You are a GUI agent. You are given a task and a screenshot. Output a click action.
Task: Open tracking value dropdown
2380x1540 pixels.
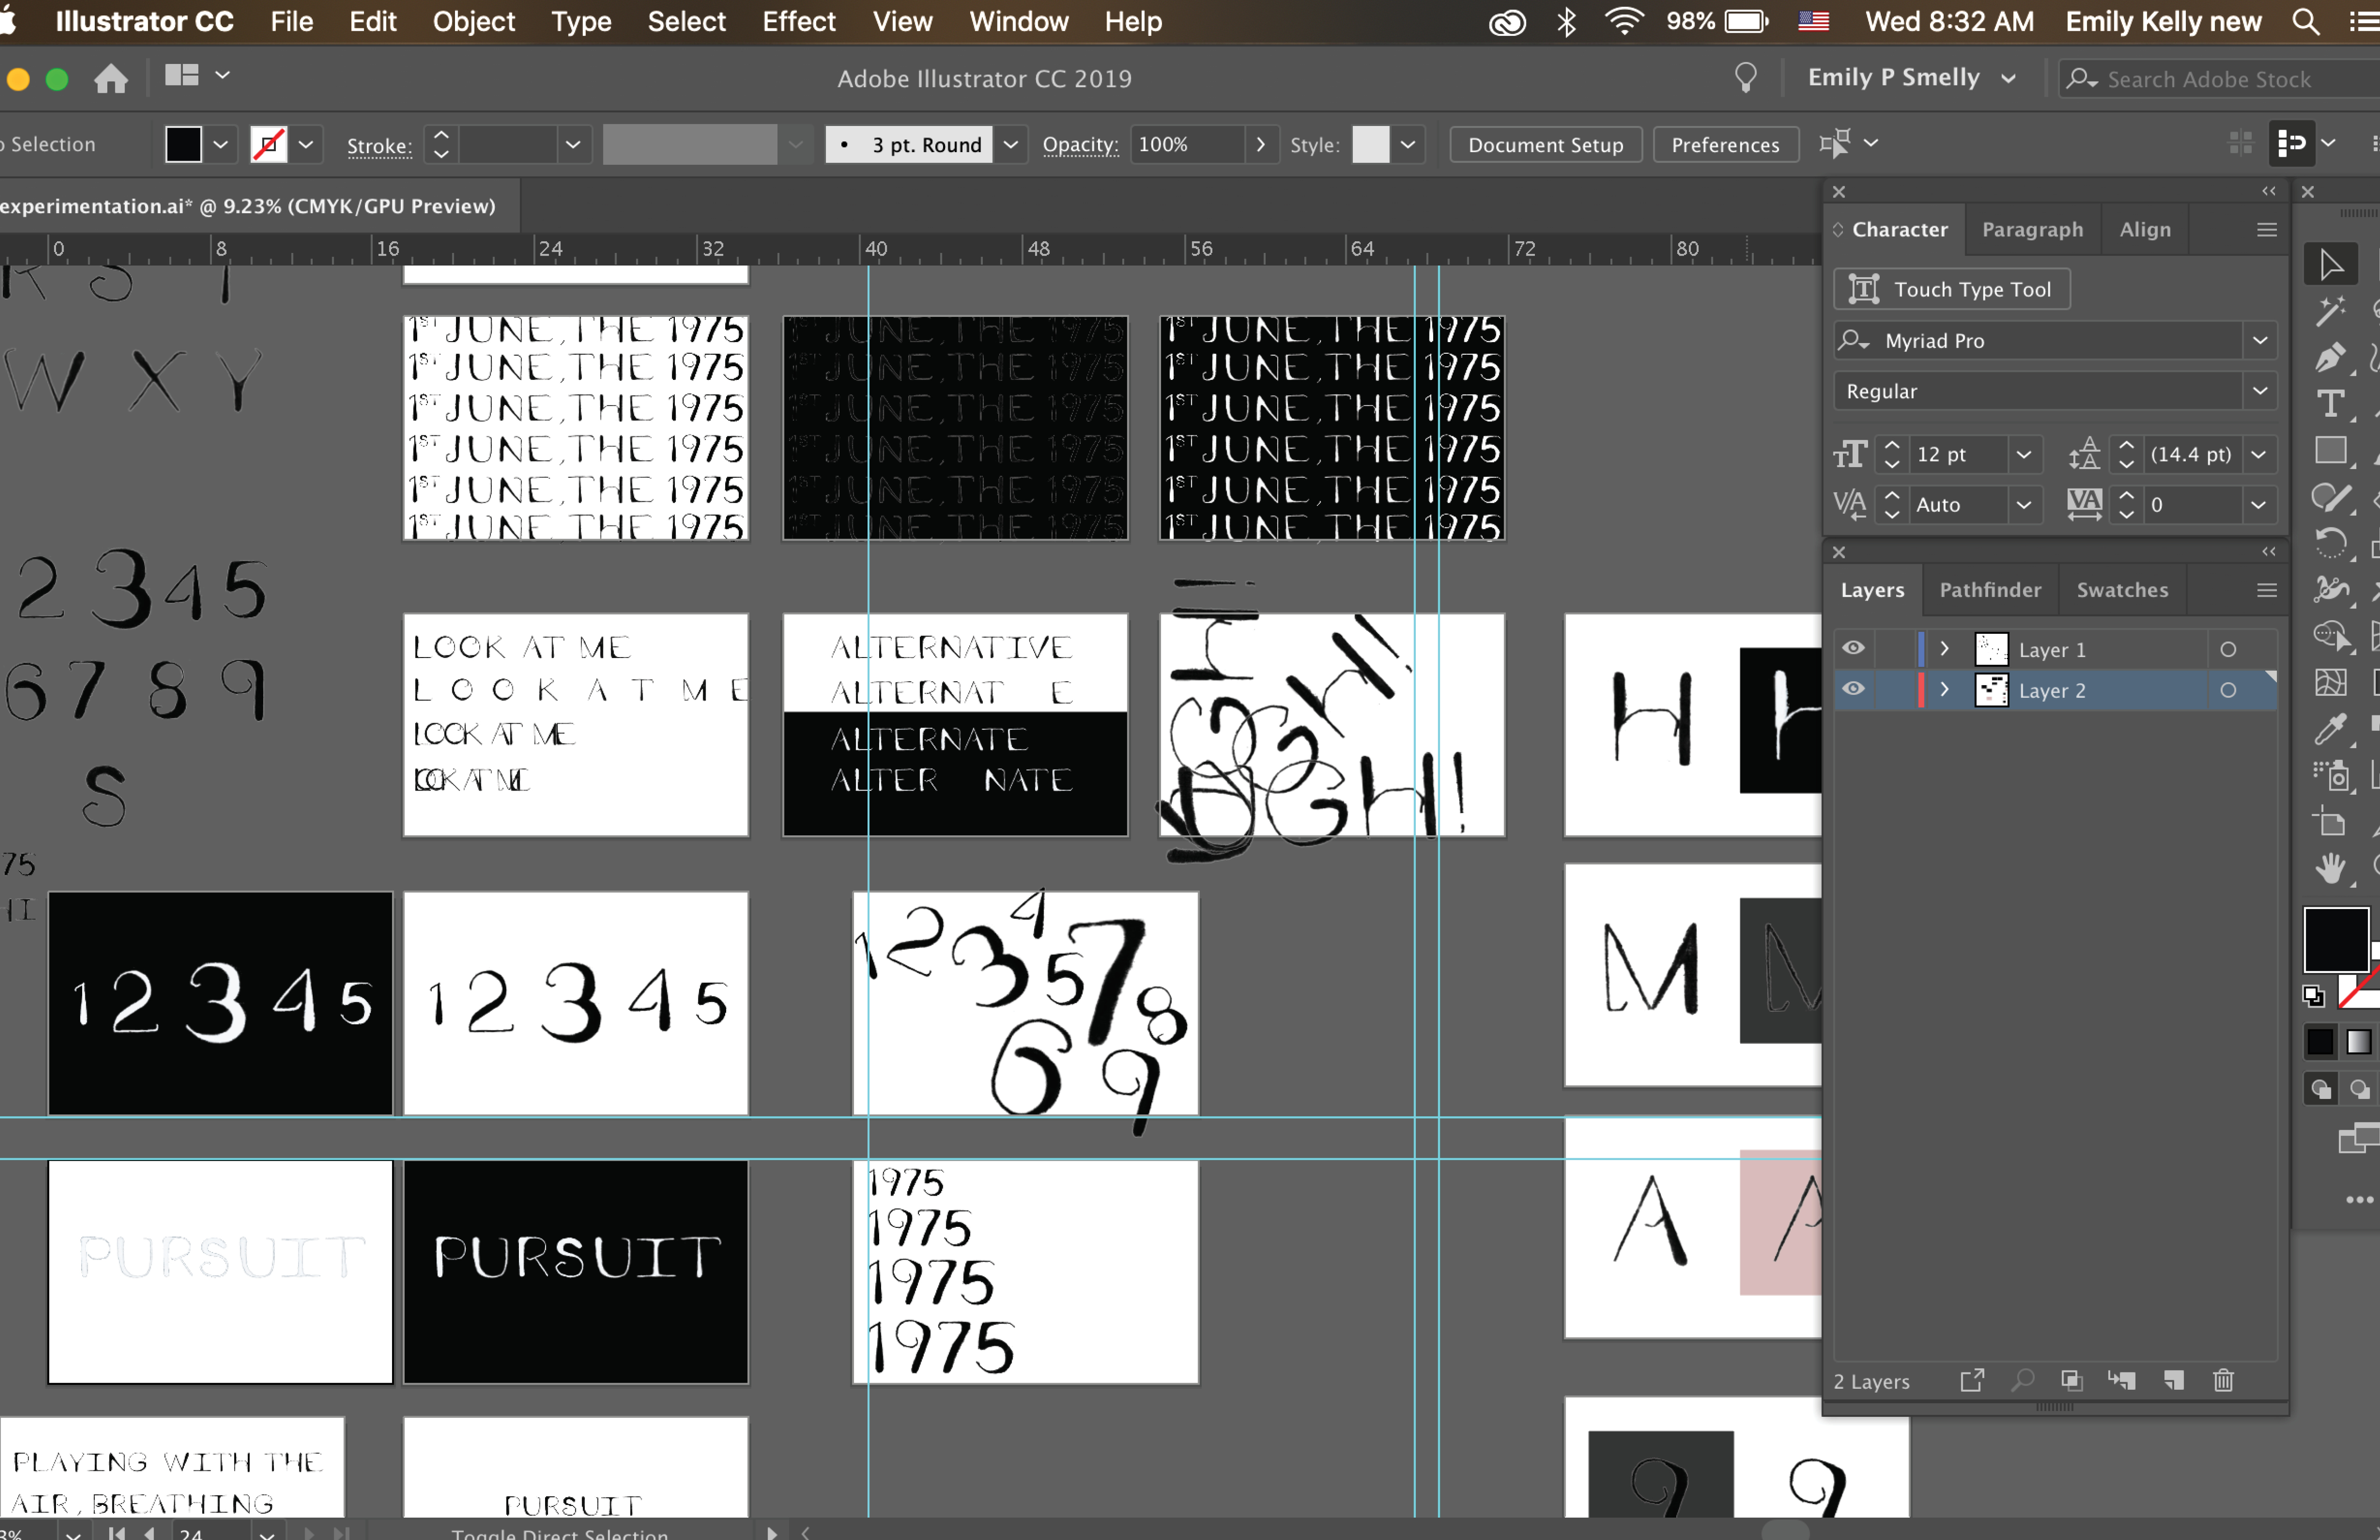(x=2259, y=505)
